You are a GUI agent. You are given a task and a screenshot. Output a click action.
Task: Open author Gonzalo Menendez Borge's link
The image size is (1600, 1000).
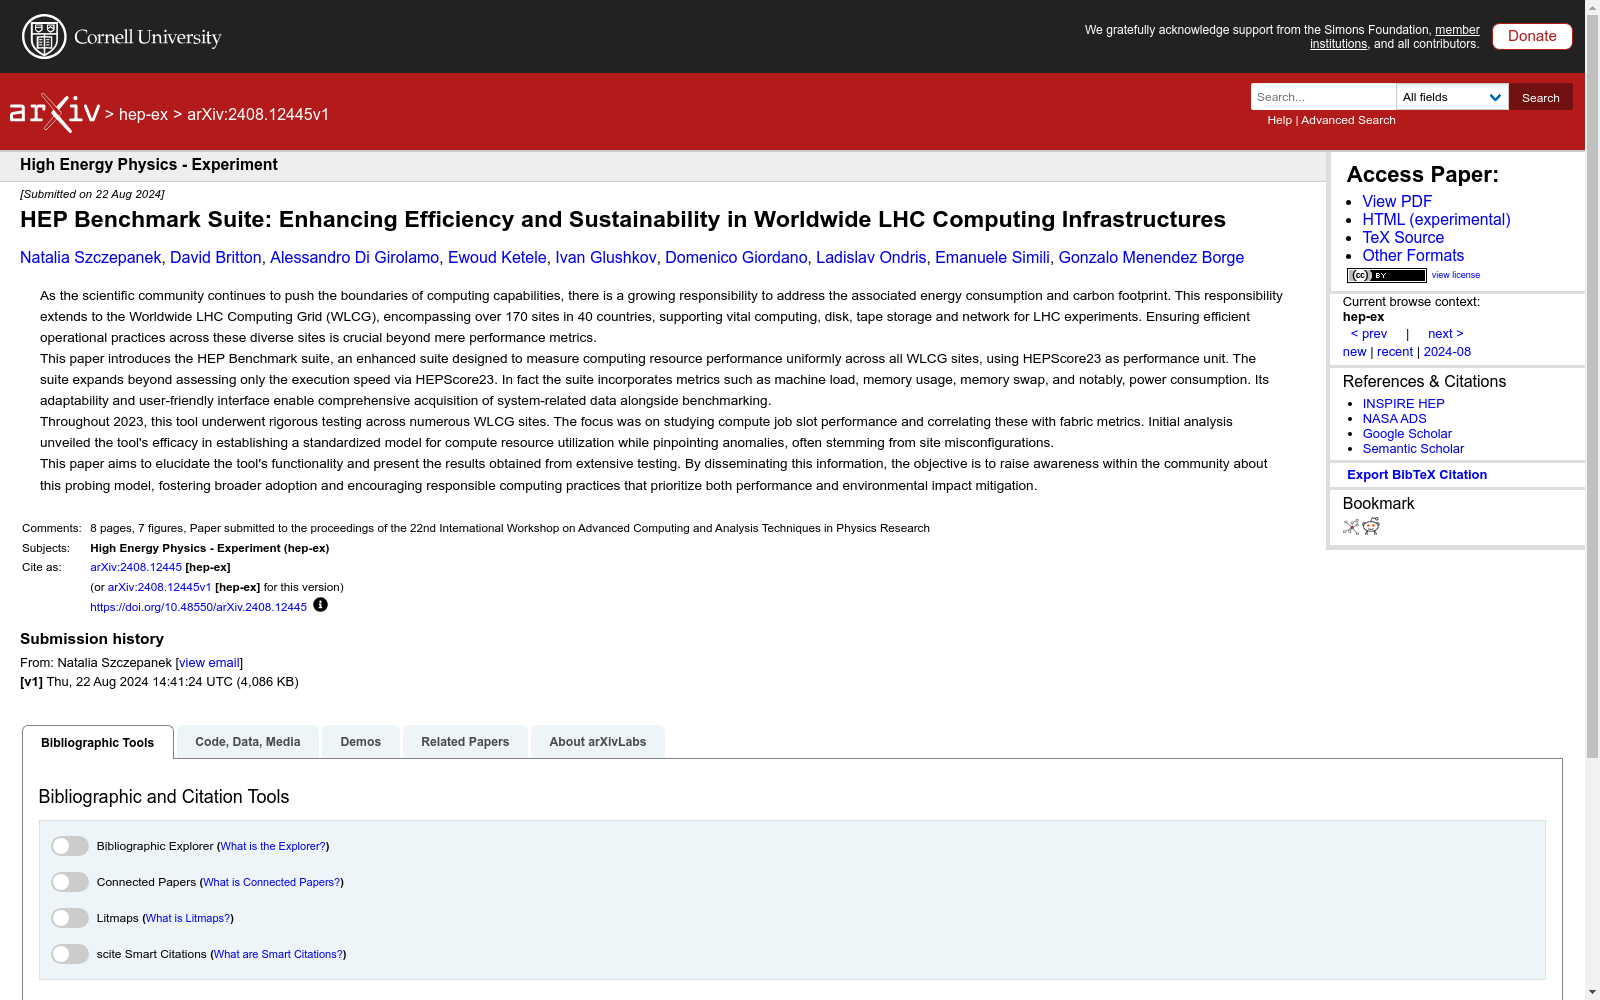1151,258
